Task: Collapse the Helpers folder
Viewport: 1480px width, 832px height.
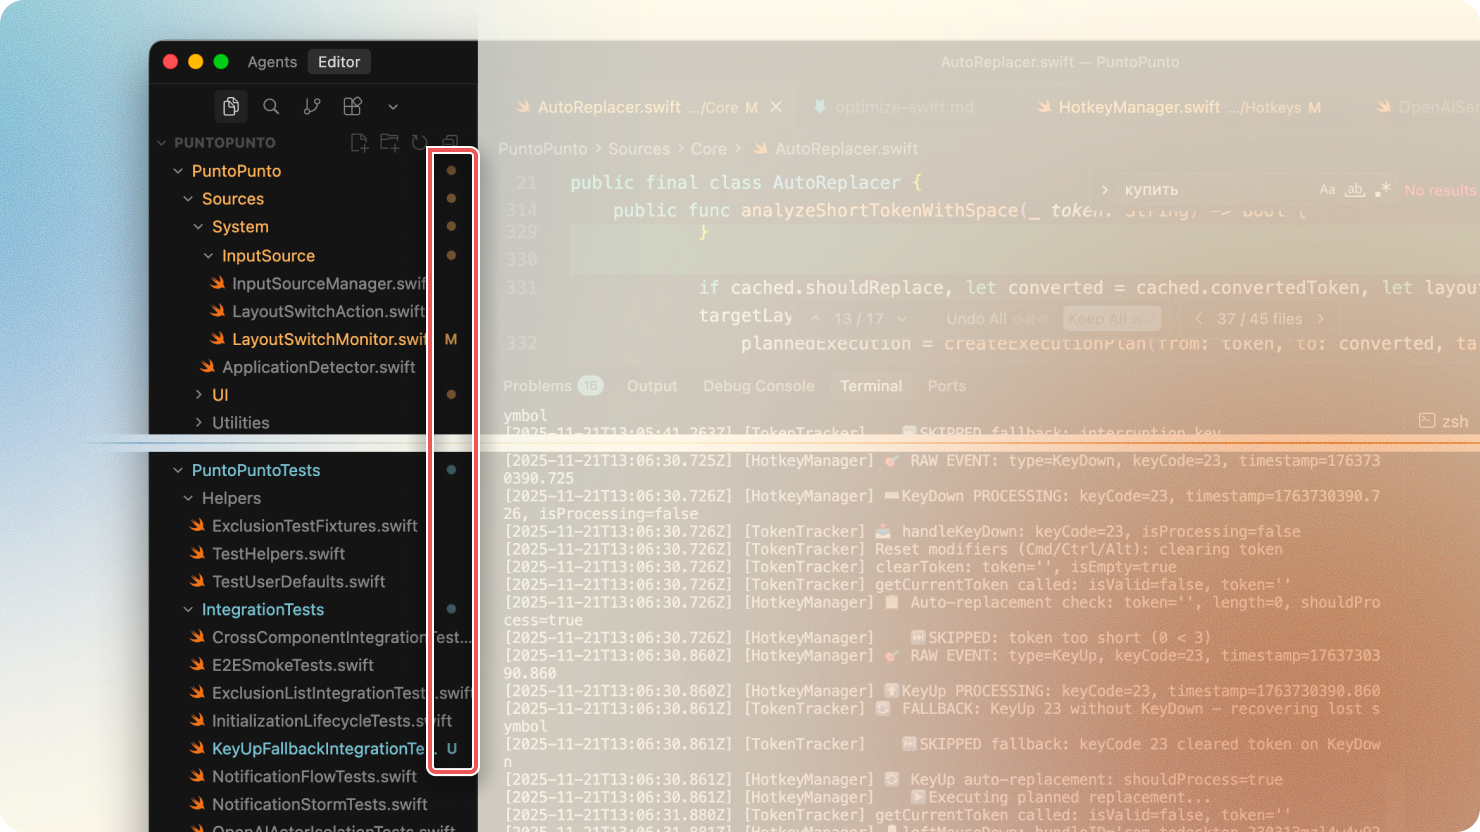Action: click(x=188, y=498)
